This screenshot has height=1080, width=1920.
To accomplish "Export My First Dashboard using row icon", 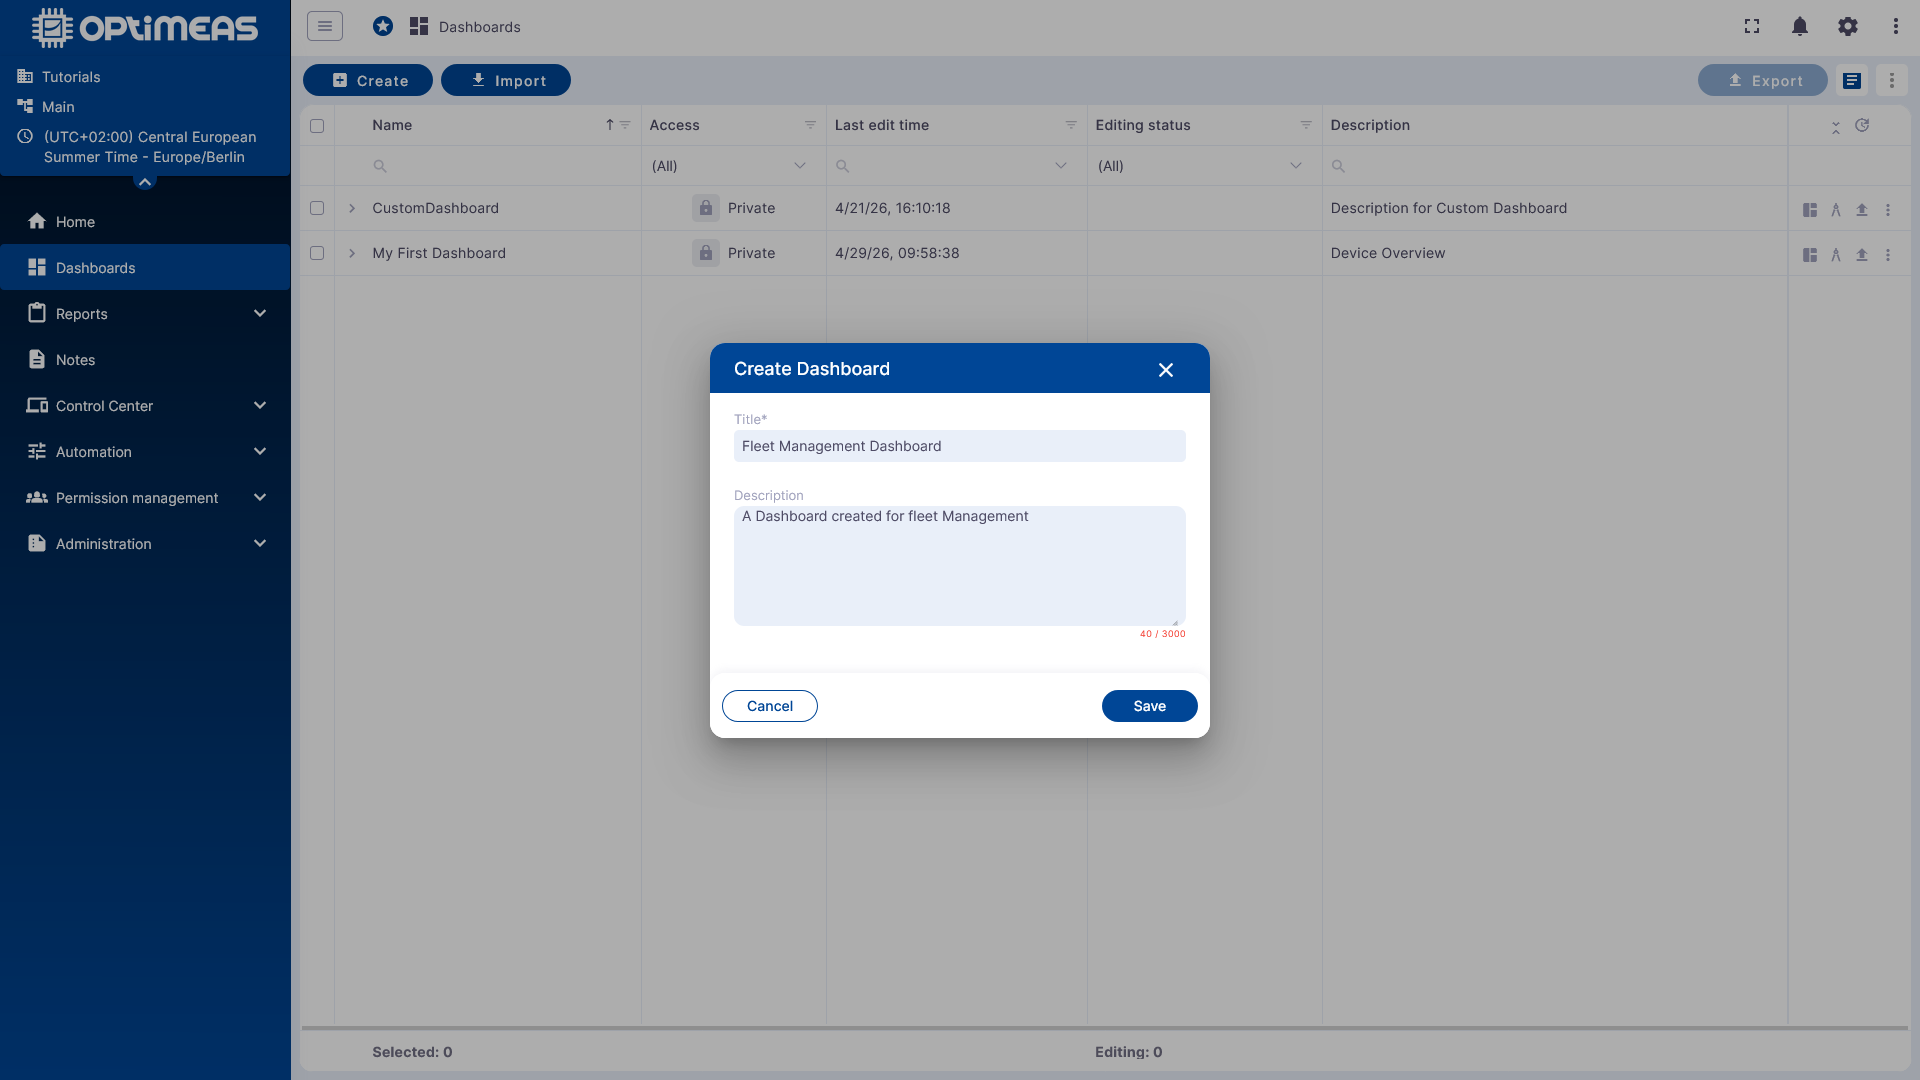I will pyautogui.click(x=1862, y=255).
